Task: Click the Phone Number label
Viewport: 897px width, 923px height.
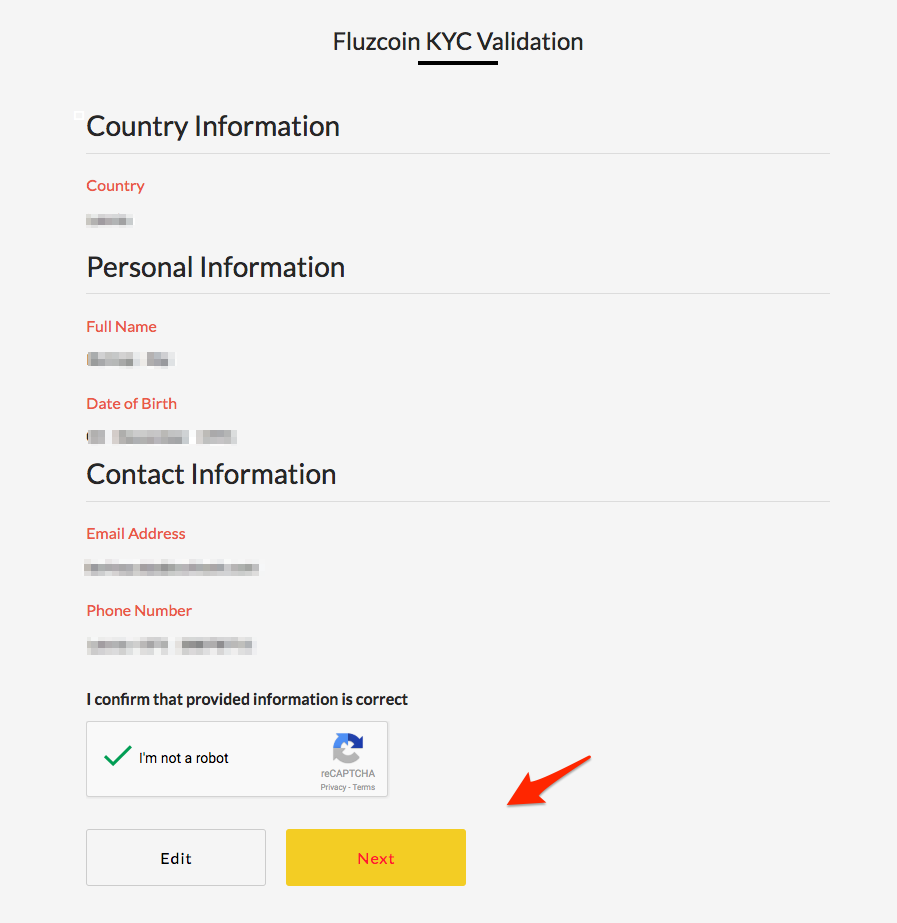Action: (x=139, y=611)
